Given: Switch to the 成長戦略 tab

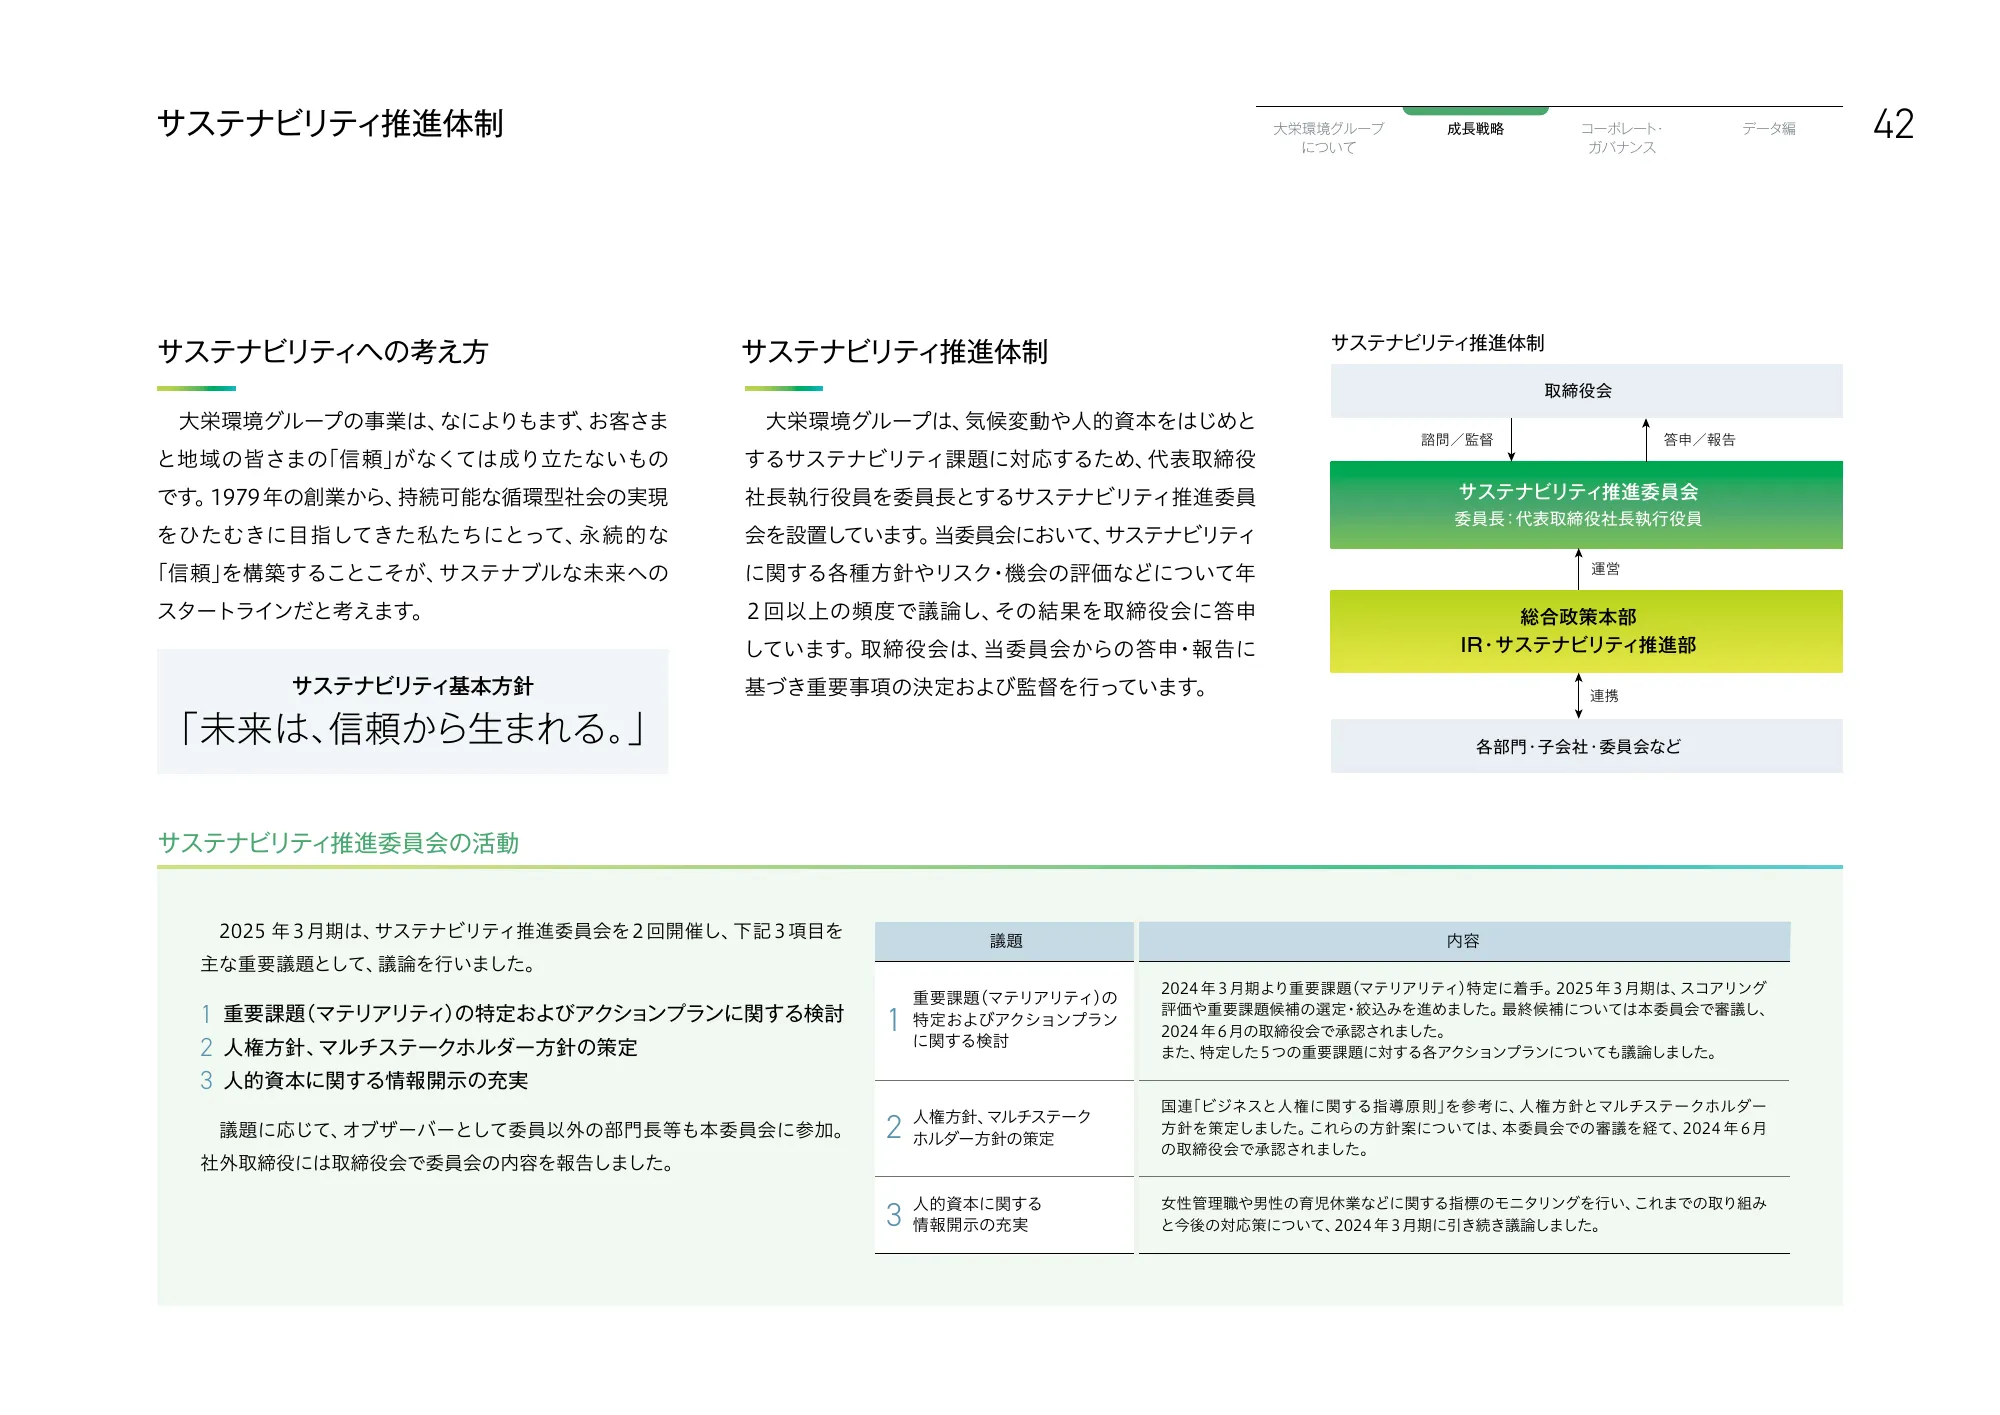Looking at the screenshot, I should (1477, 129).
